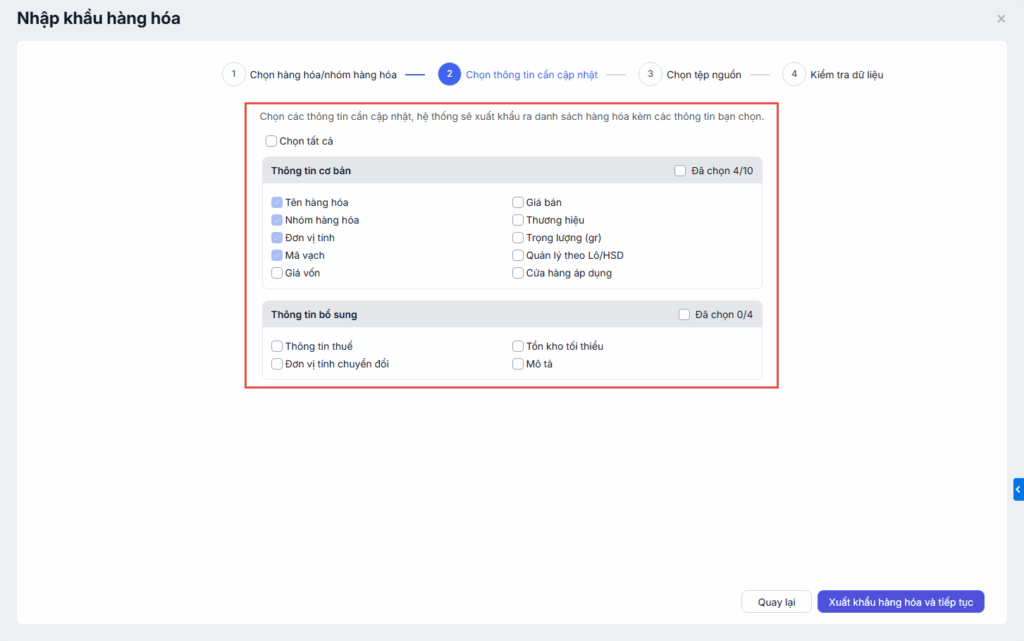The height and width of the screenshot is (641, 1024).
Task: Toggle select-all for Thông tin bổ sung
Action: pyautogui.click(x=684, y=315)
